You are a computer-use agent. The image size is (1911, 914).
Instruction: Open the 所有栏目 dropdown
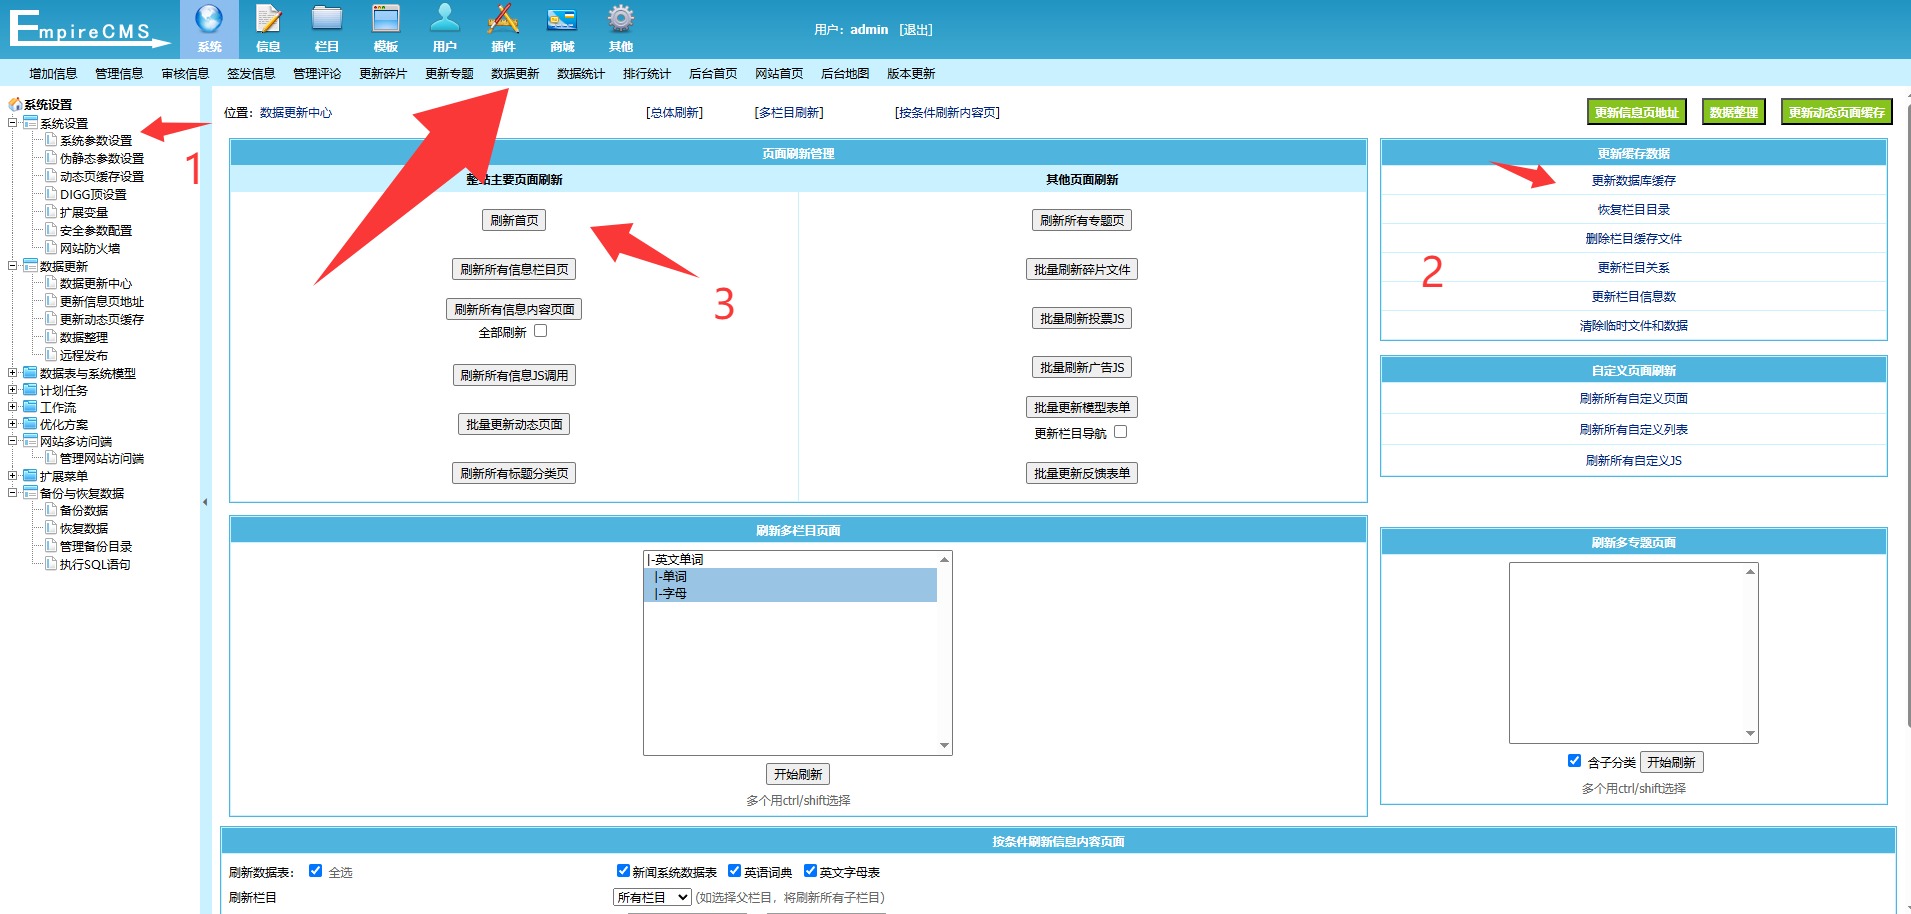coord(652,897)
